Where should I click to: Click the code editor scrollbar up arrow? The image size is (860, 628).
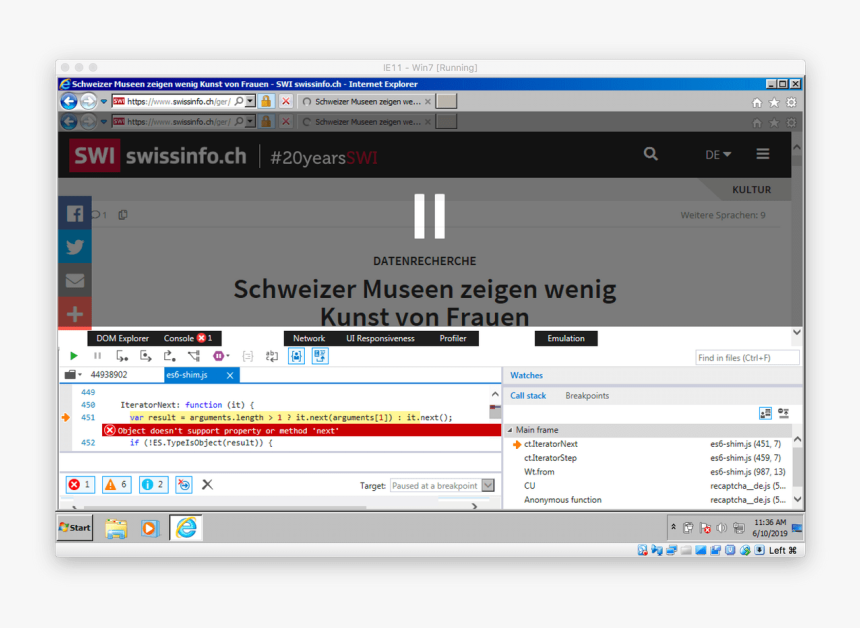(x=495, y=394)
